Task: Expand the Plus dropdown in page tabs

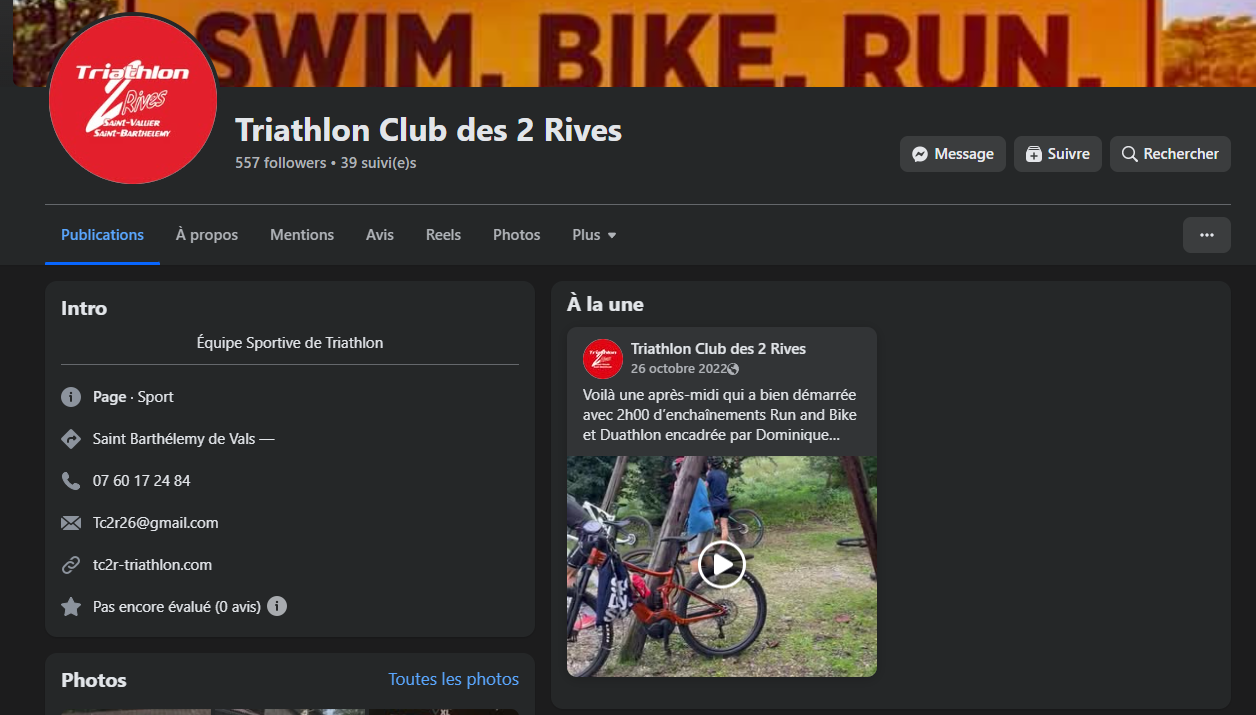Action: coord(594,235)
